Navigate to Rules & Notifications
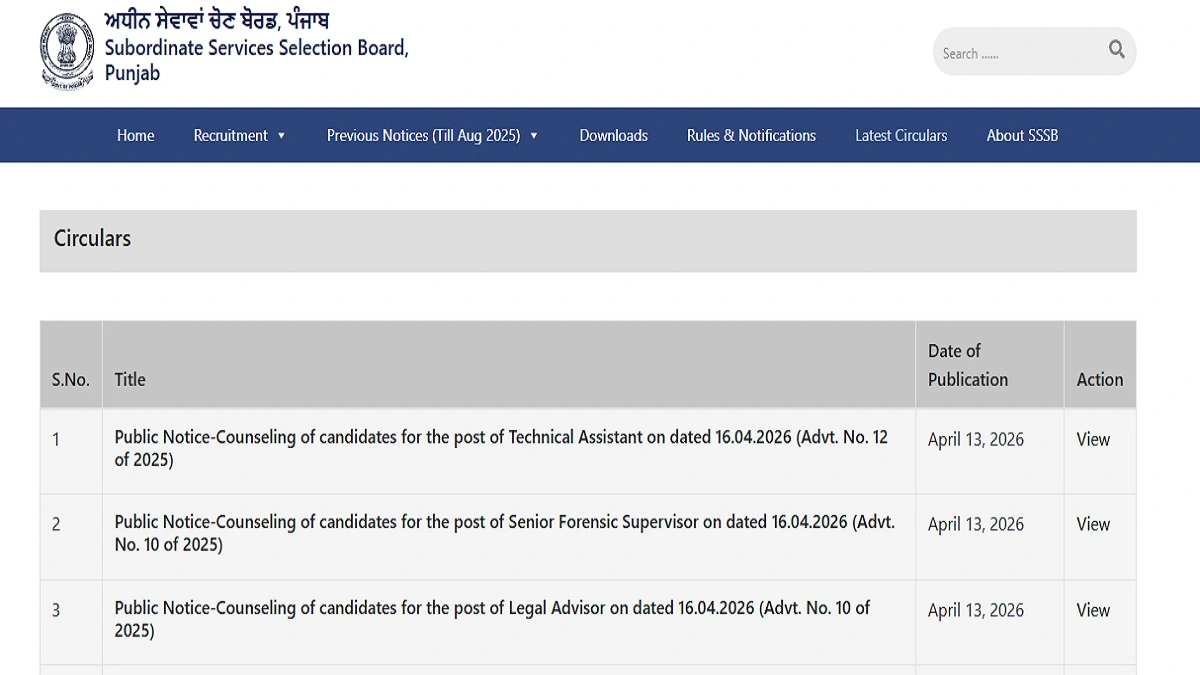Screen dimensions: 1200x675 (751, 135)
